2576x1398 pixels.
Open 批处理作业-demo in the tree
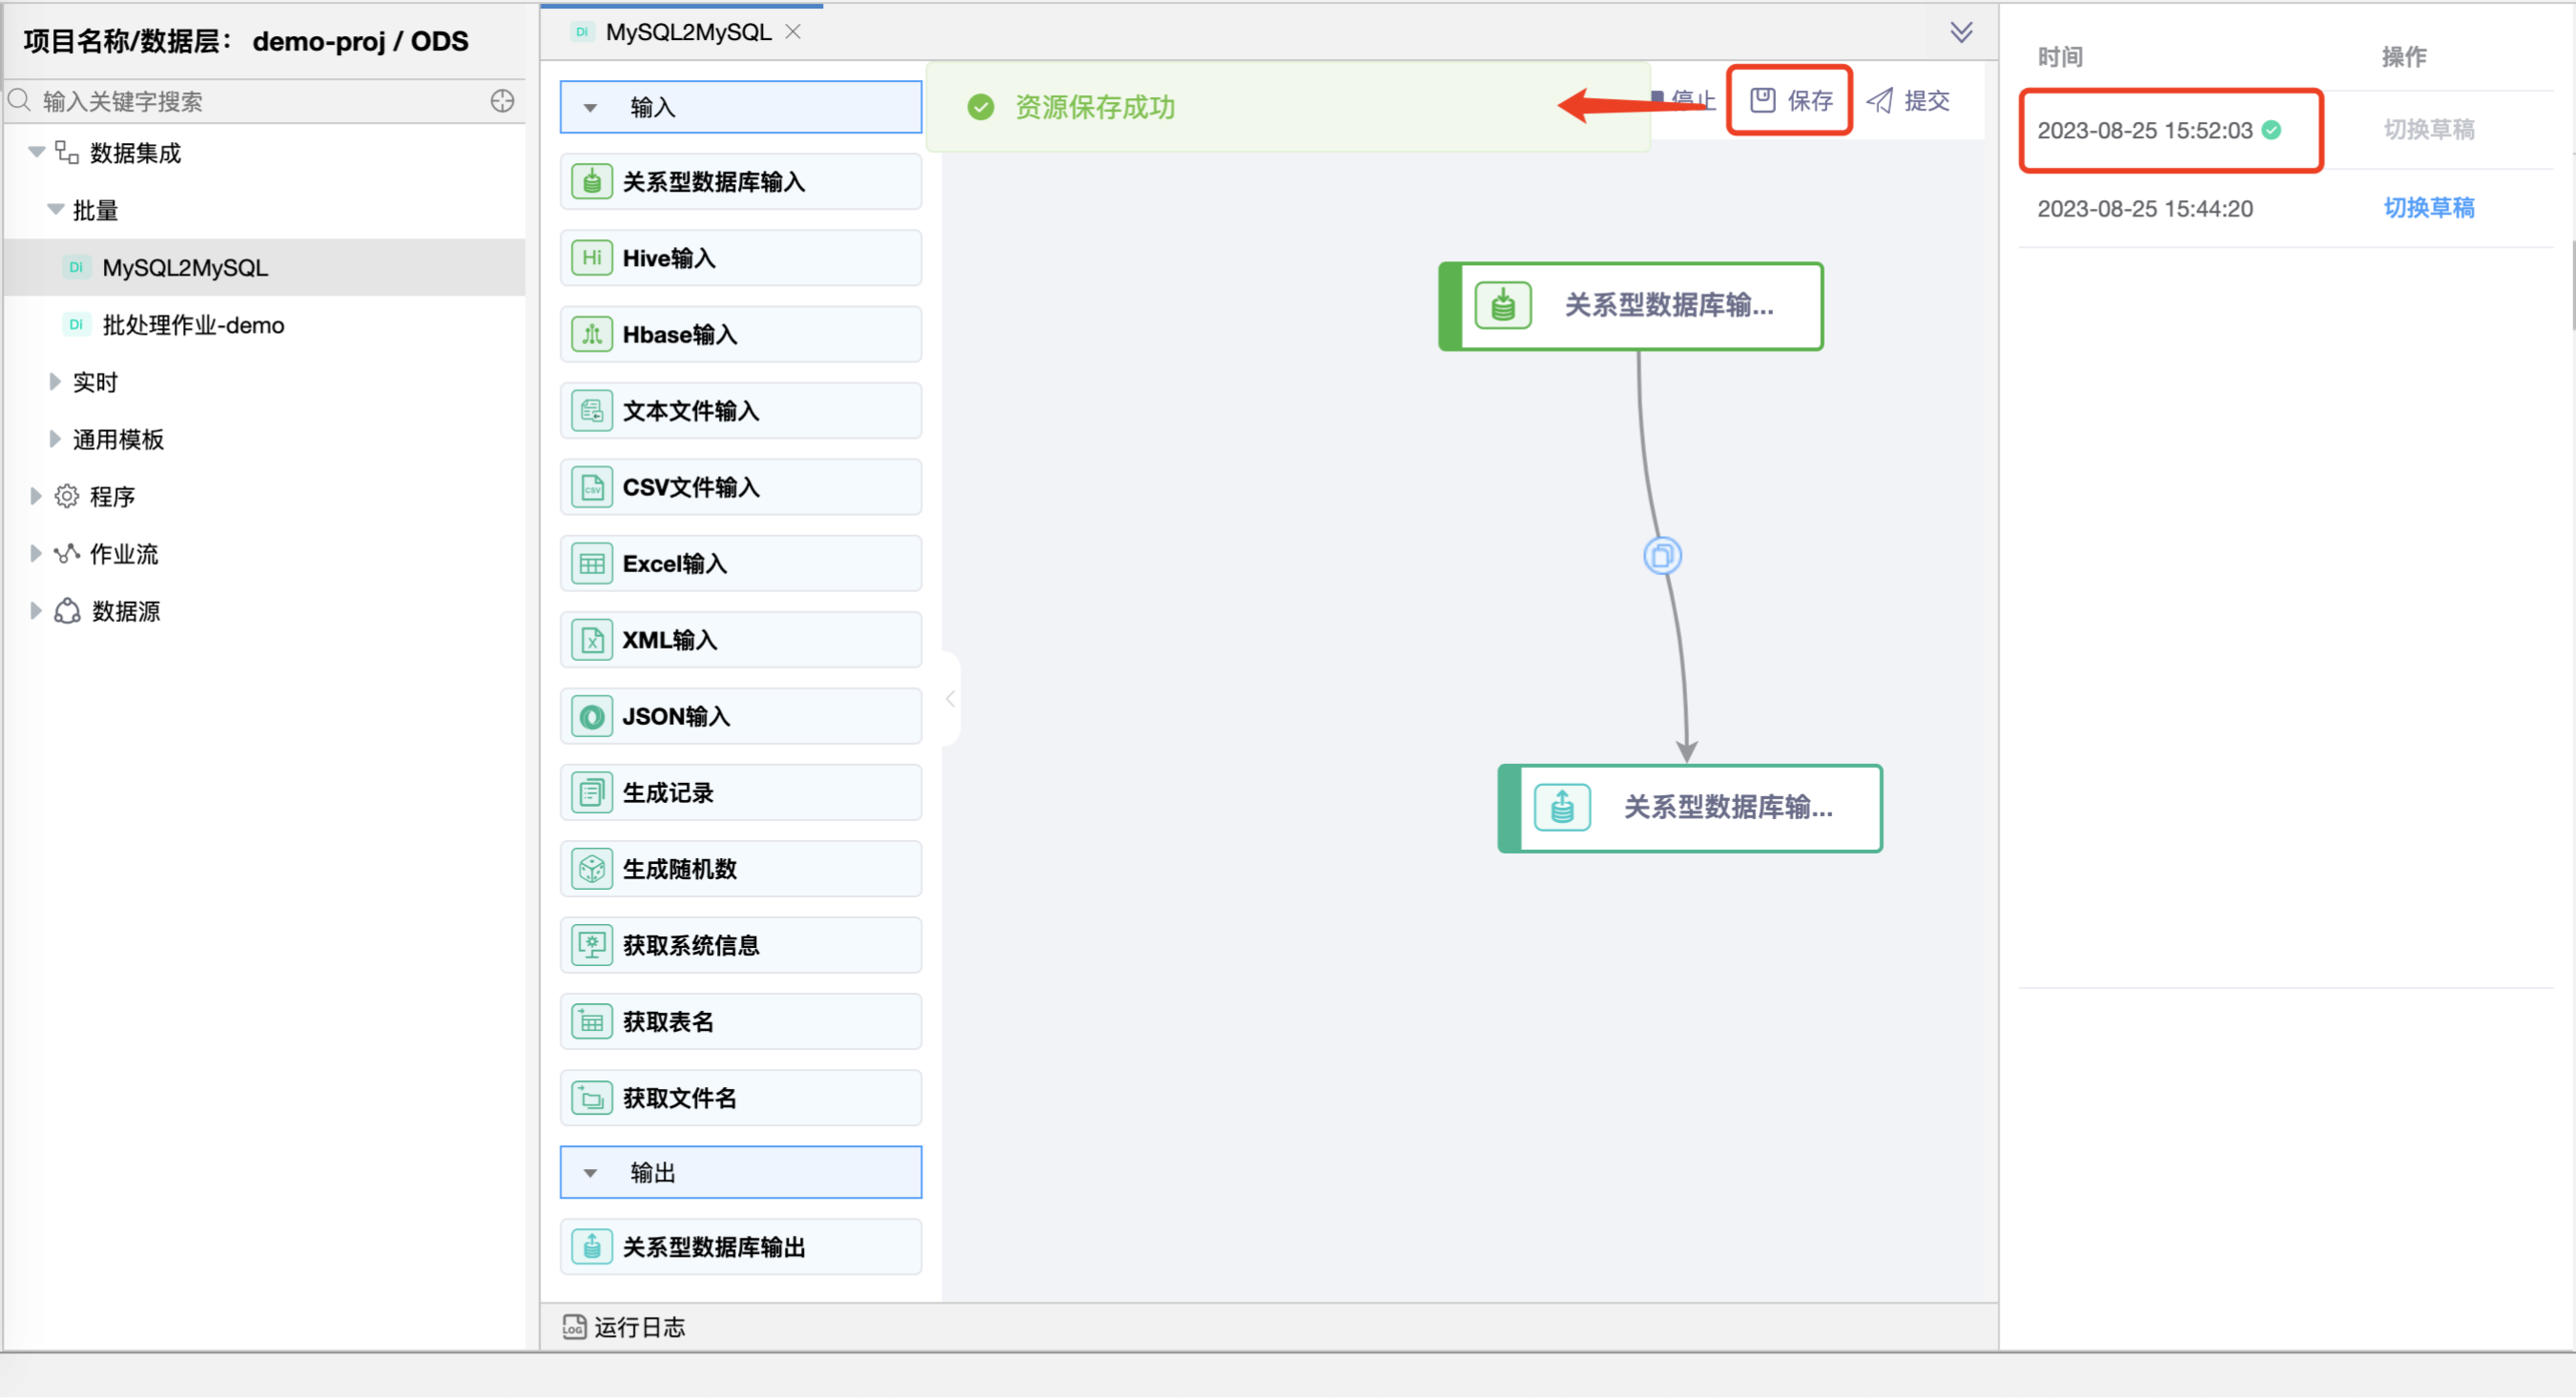[x=193, y=325]
